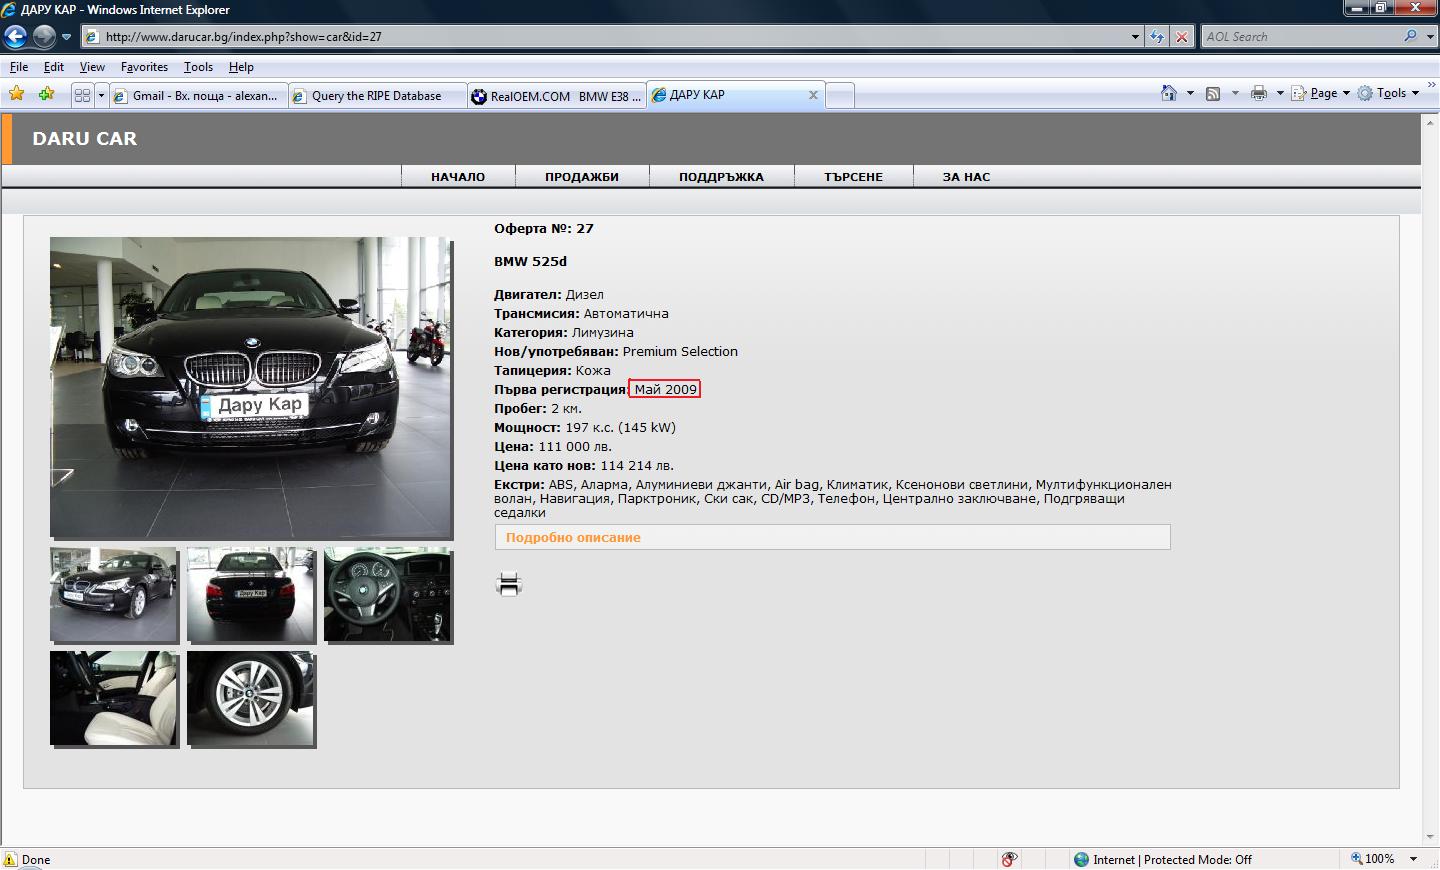The image size is (1440, 870).
Task: Open the zoom level 100% control
Action: tap(1372, 859)
